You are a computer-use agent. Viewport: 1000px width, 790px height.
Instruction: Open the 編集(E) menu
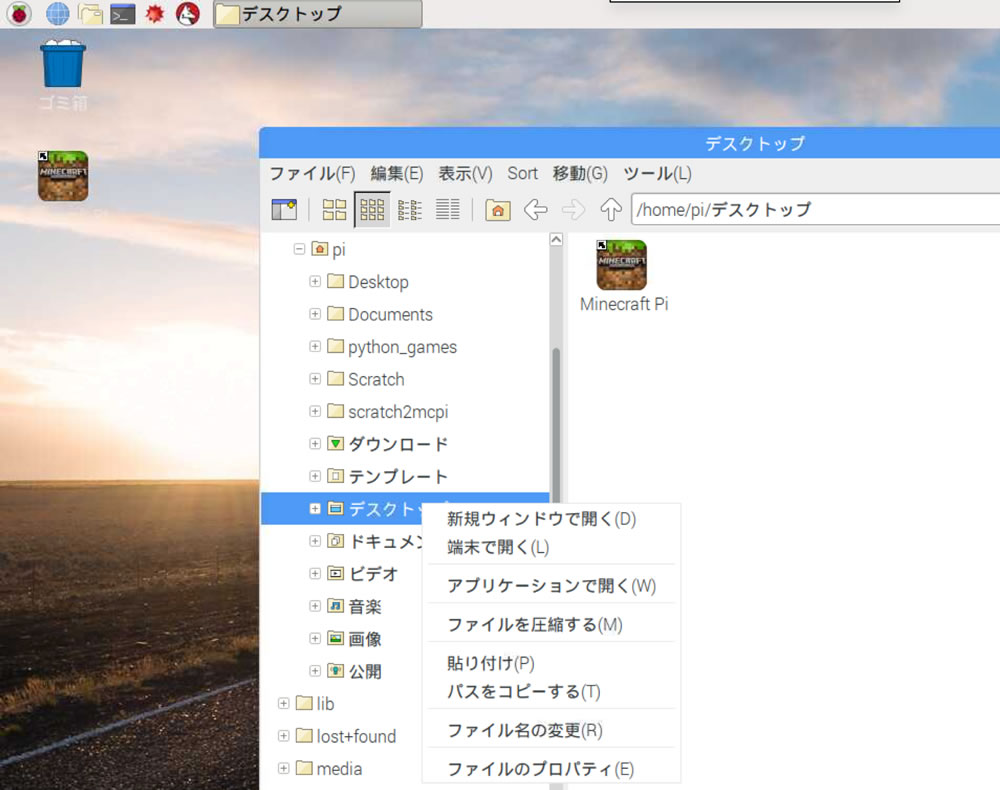coord(397,173)
